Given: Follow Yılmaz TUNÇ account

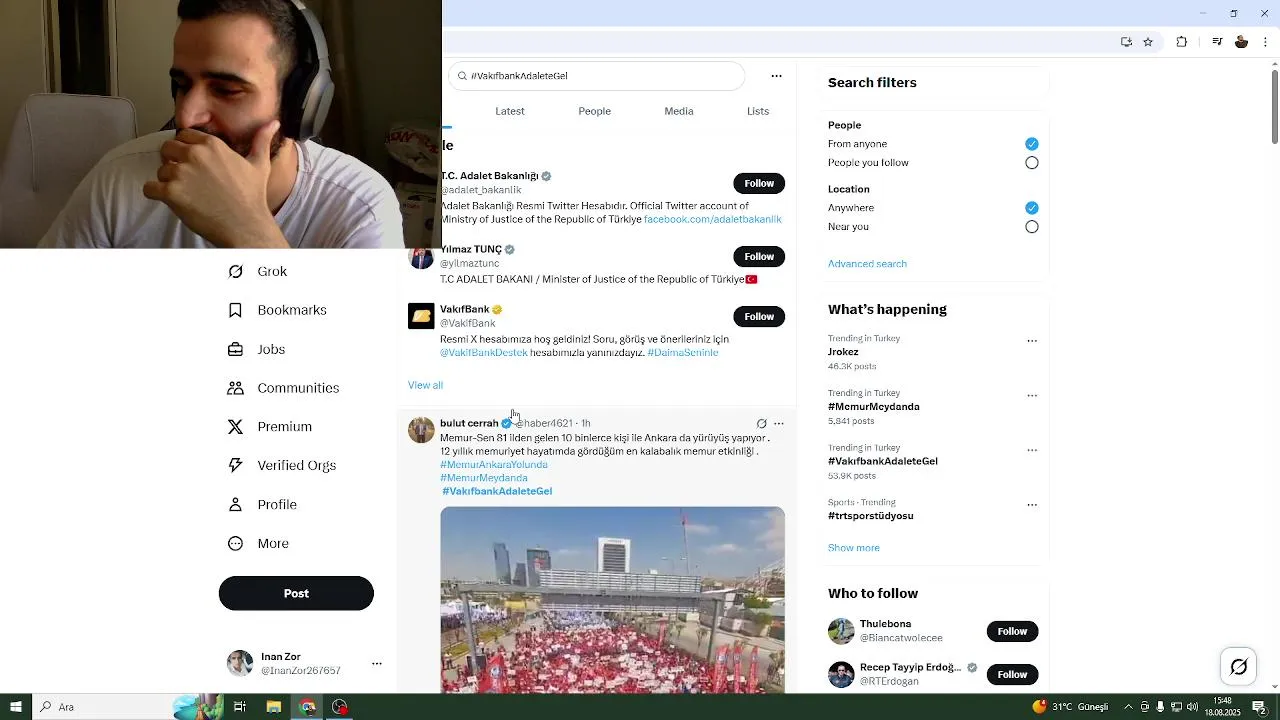Looking at the screenshot, I should (x=759, y=256).
